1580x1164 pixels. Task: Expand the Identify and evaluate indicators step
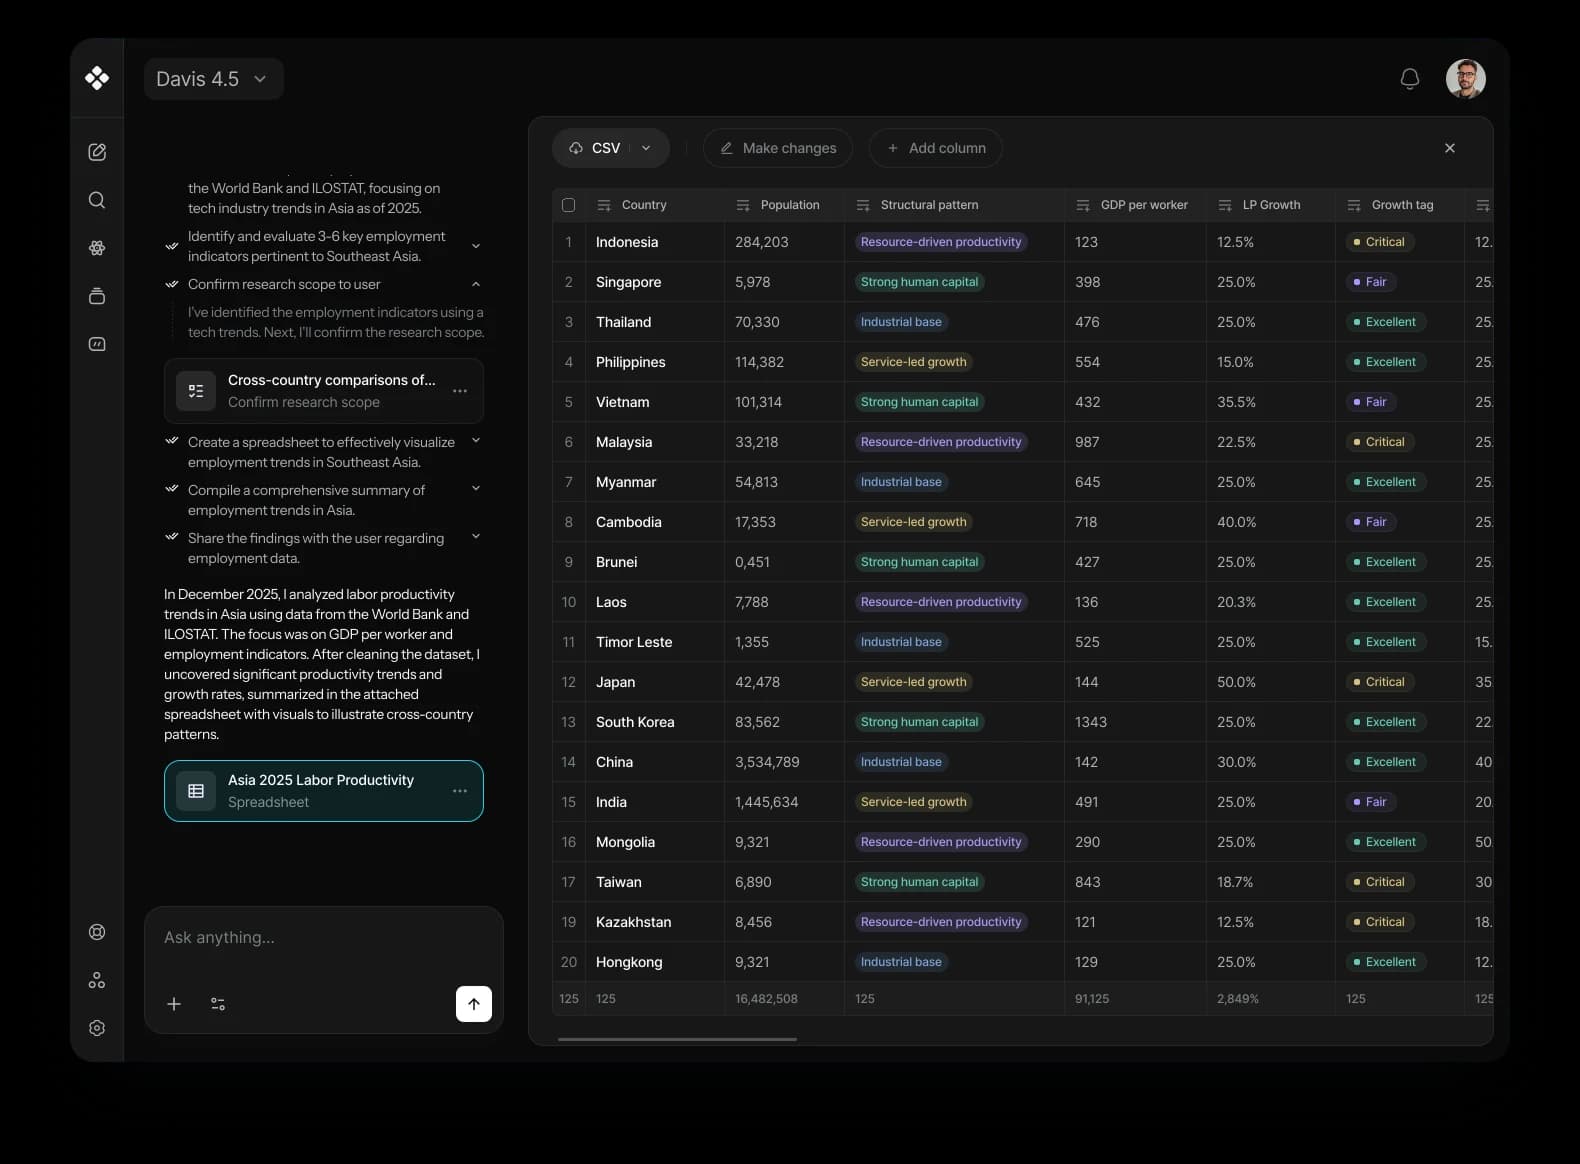(476, 246)
